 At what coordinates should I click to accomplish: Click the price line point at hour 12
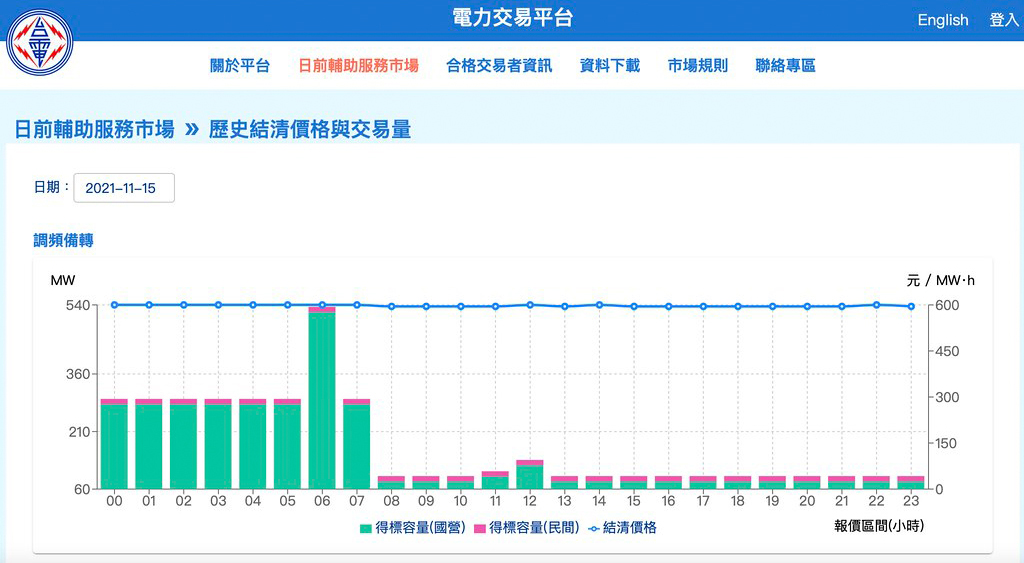(530, 305)
